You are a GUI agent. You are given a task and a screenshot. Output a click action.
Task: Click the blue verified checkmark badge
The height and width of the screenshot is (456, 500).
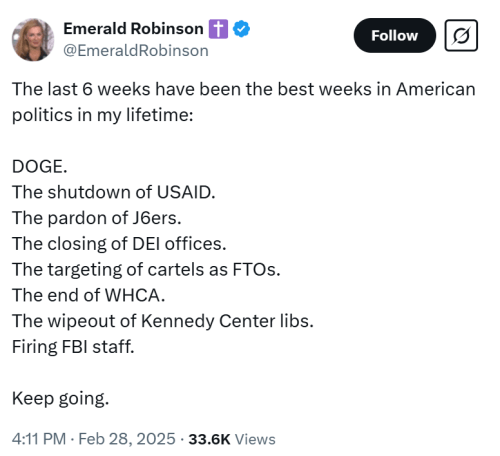tap(241, 29)
